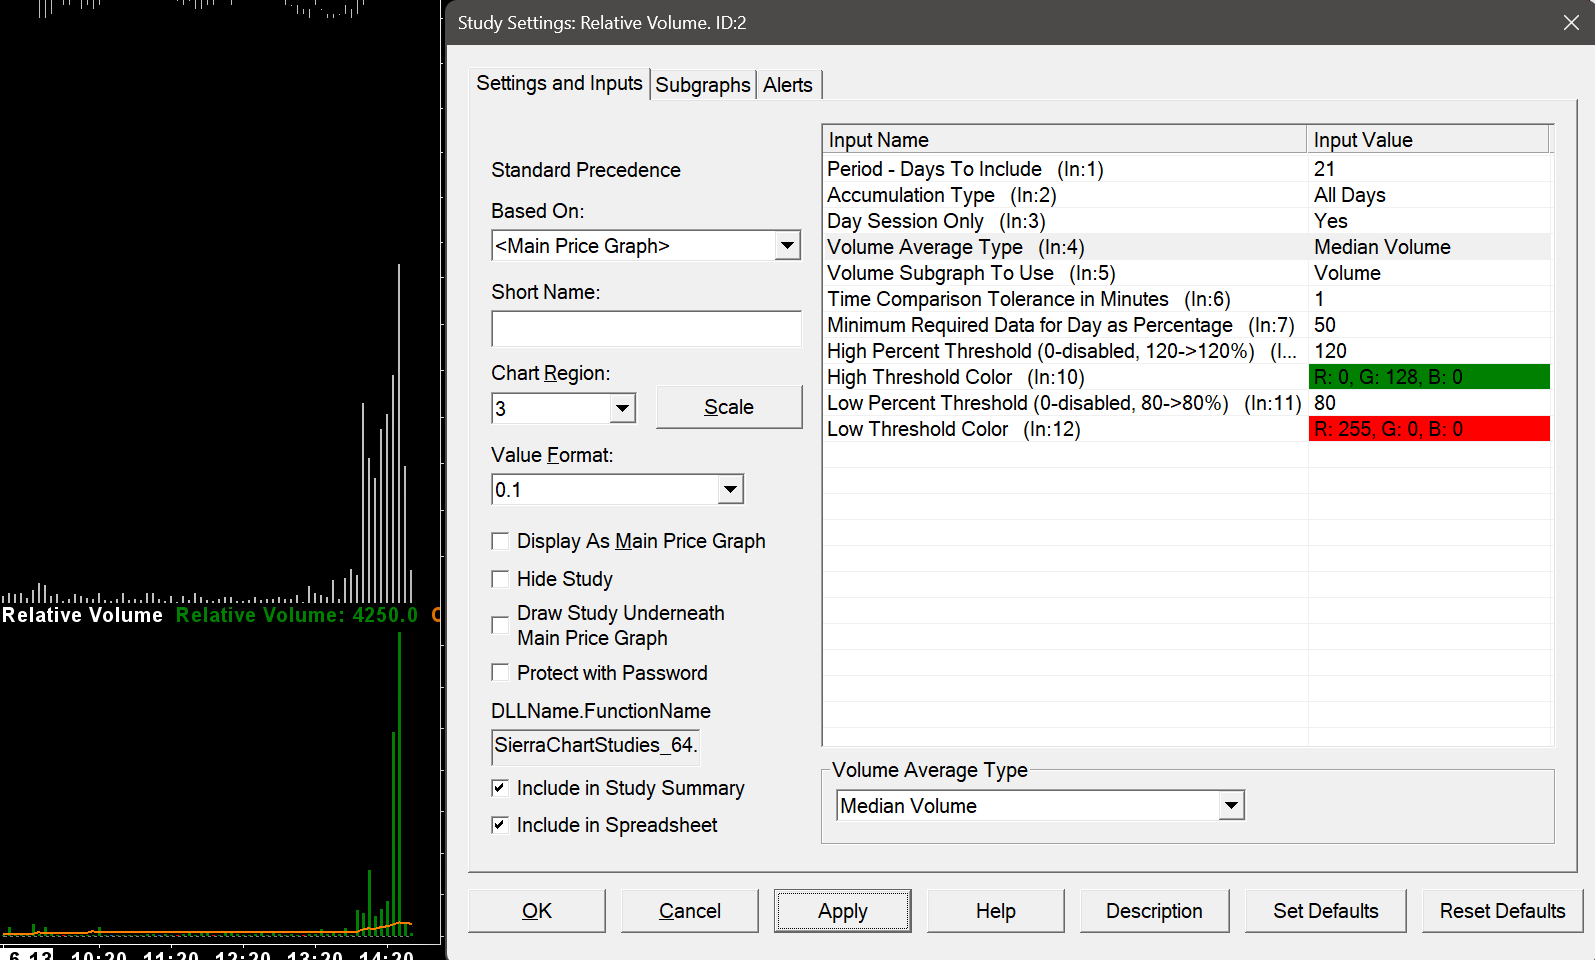Expand the Based On dropdown
1595x960 pixels.
click(x=787, y=246)
